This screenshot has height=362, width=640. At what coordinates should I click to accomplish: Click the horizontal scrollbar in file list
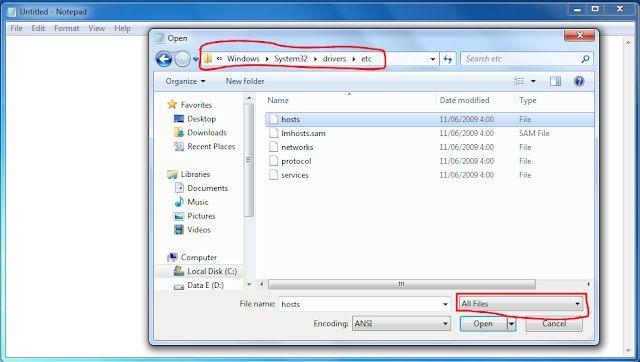click(x=402, y=284)
